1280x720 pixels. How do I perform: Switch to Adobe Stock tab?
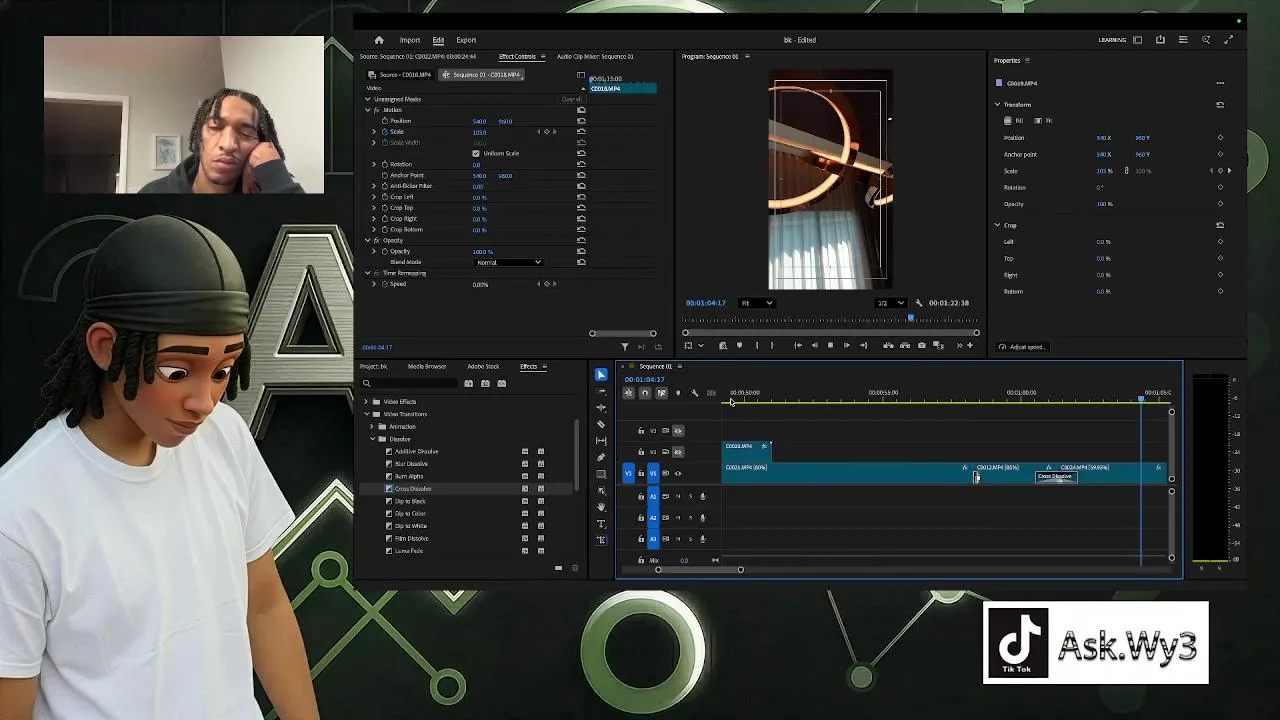[483, 367]
